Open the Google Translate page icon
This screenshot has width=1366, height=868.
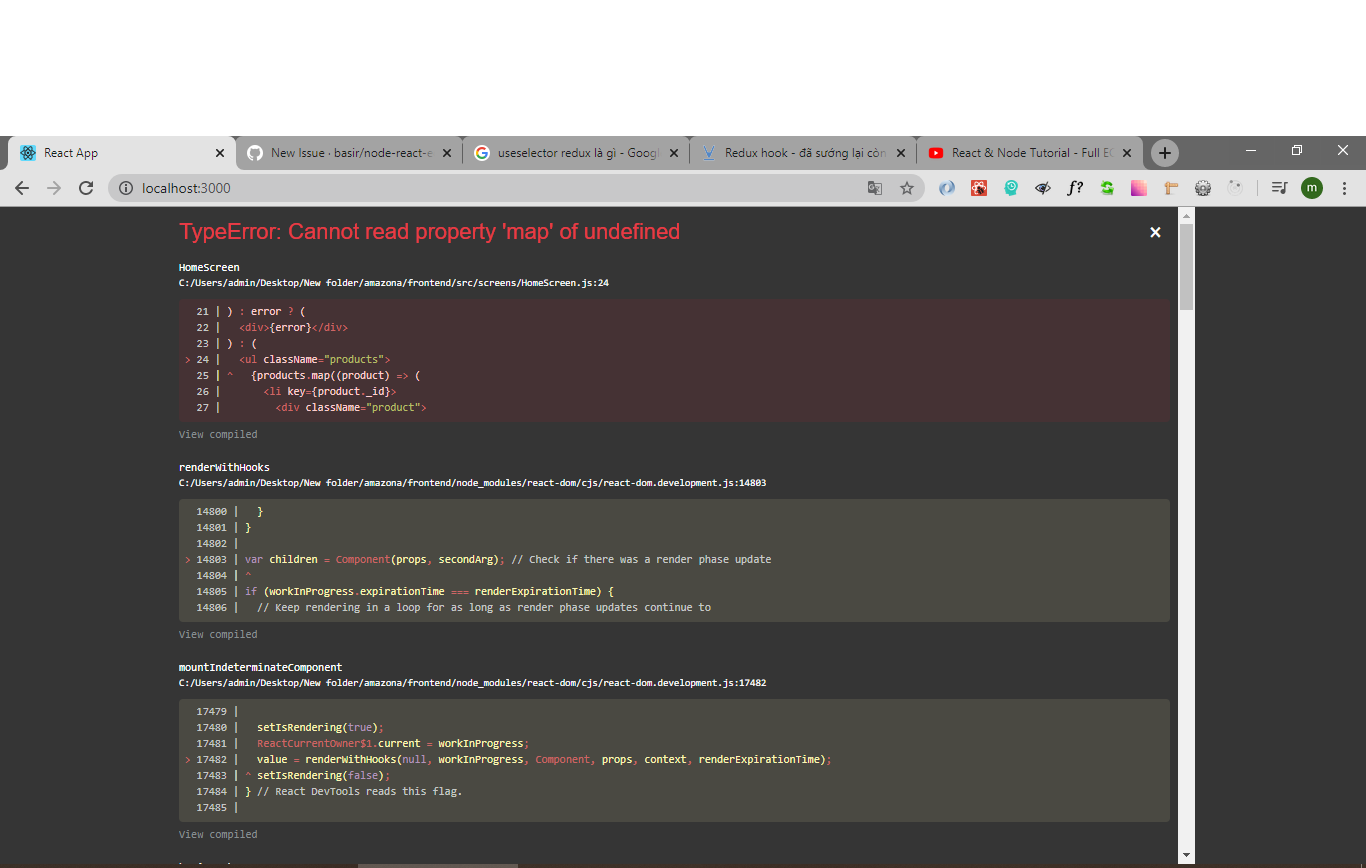tap(875, 188)
